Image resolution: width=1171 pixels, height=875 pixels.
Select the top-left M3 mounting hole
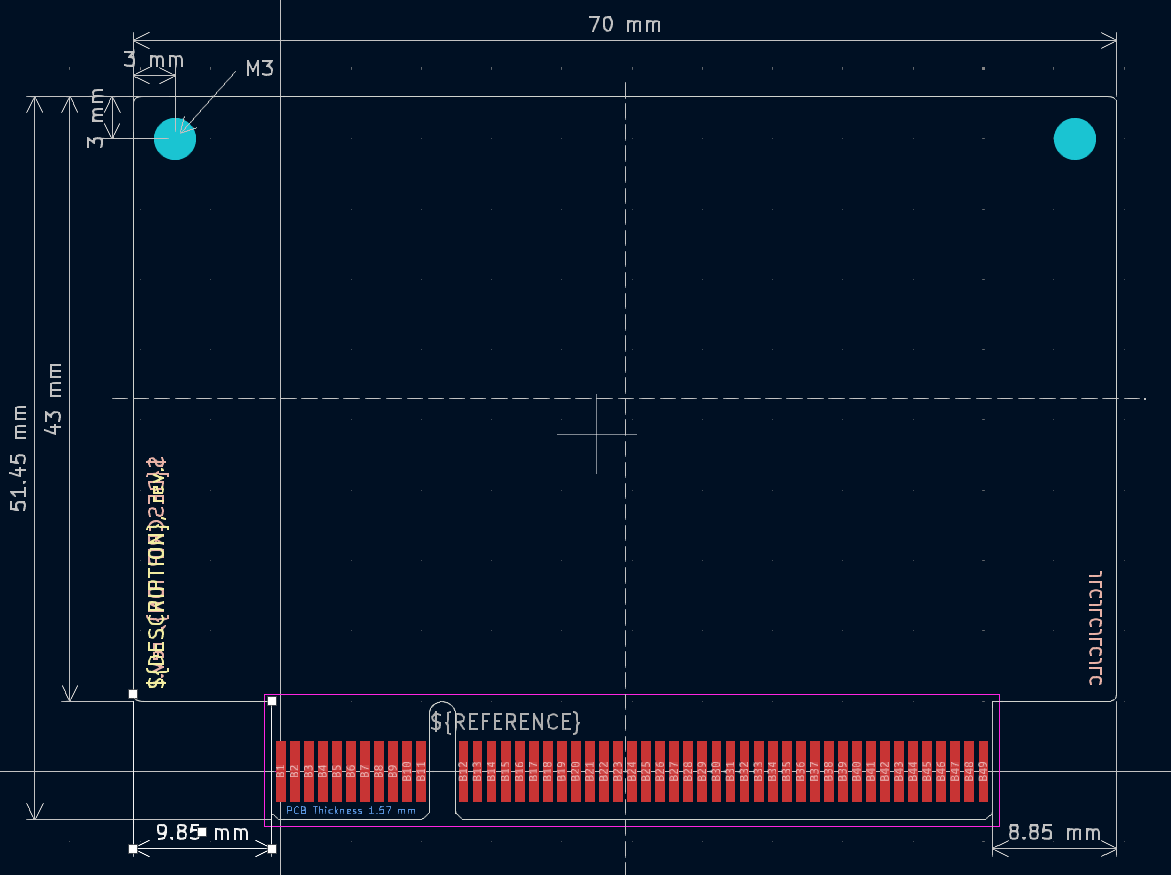[175, 139]
